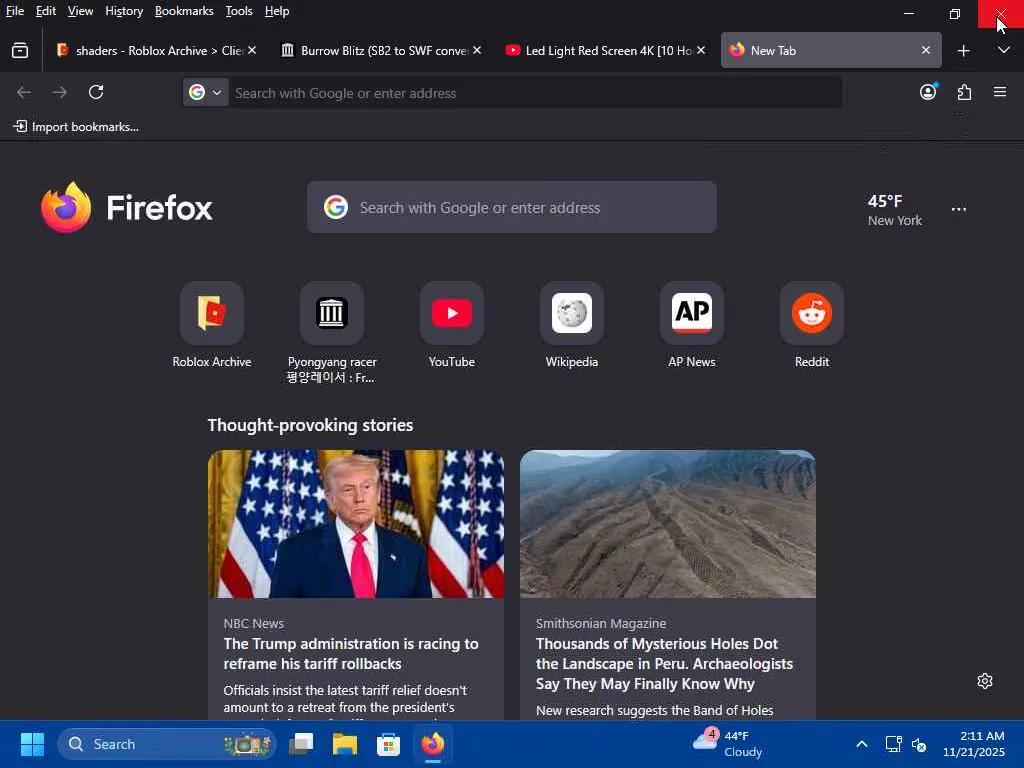Viewport: 1024px width, 768px height.
Task: Click the address bar field
Action: tap(536, 93)
